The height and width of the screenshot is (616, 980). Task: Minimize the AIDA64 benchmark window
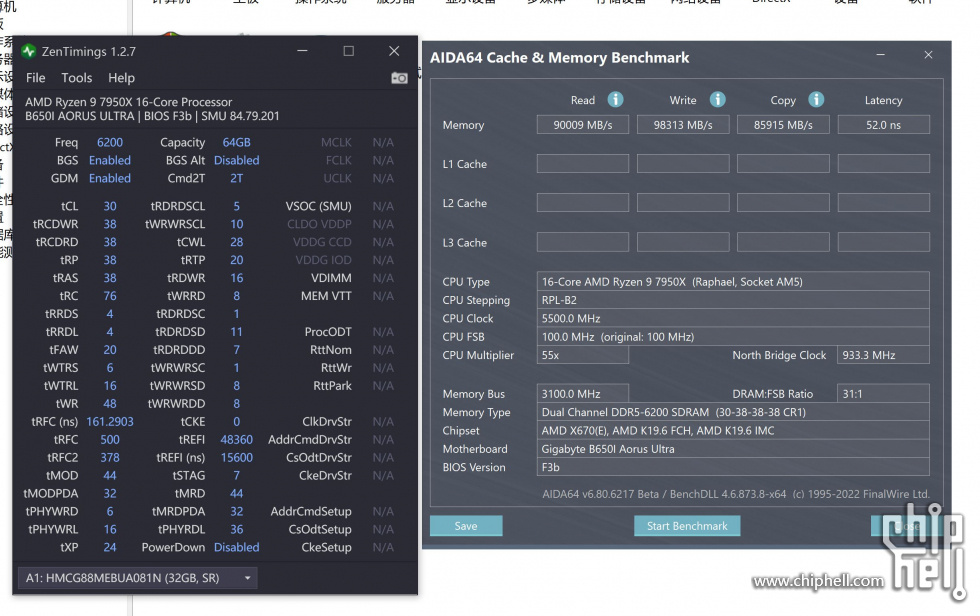tap(880, 56)
